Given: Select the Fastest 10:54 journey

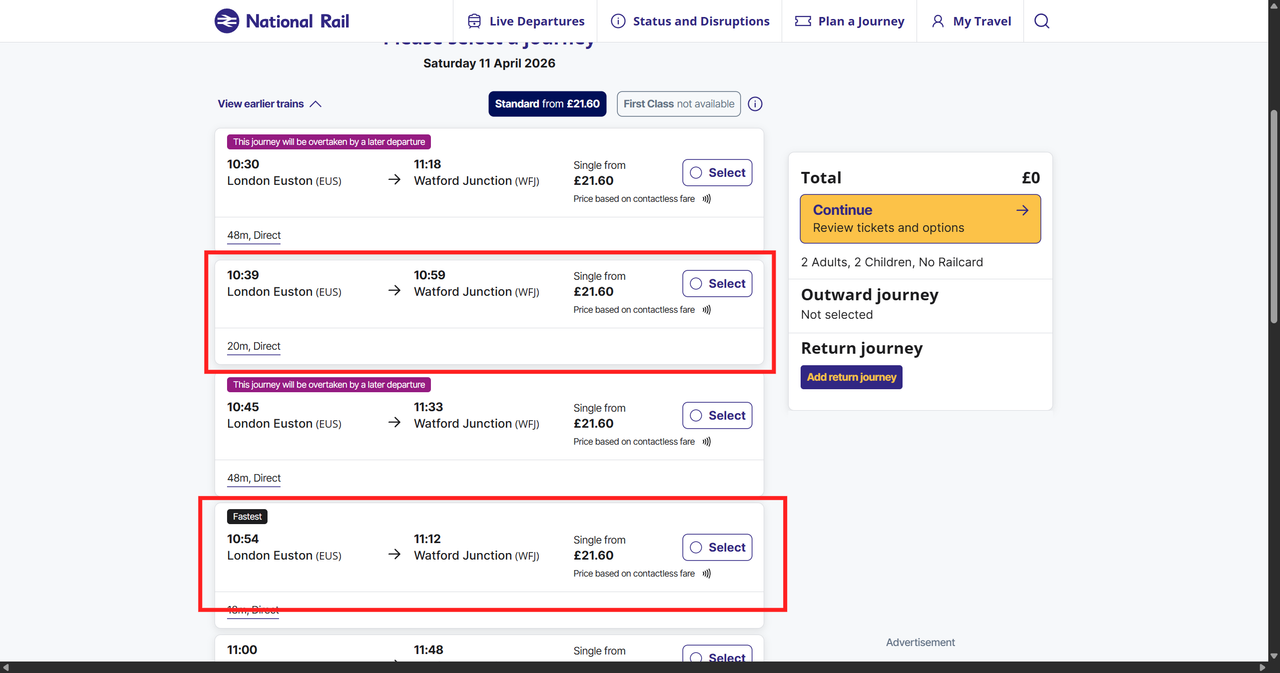Looking at the screenshot, I should [x=717, y=547].
